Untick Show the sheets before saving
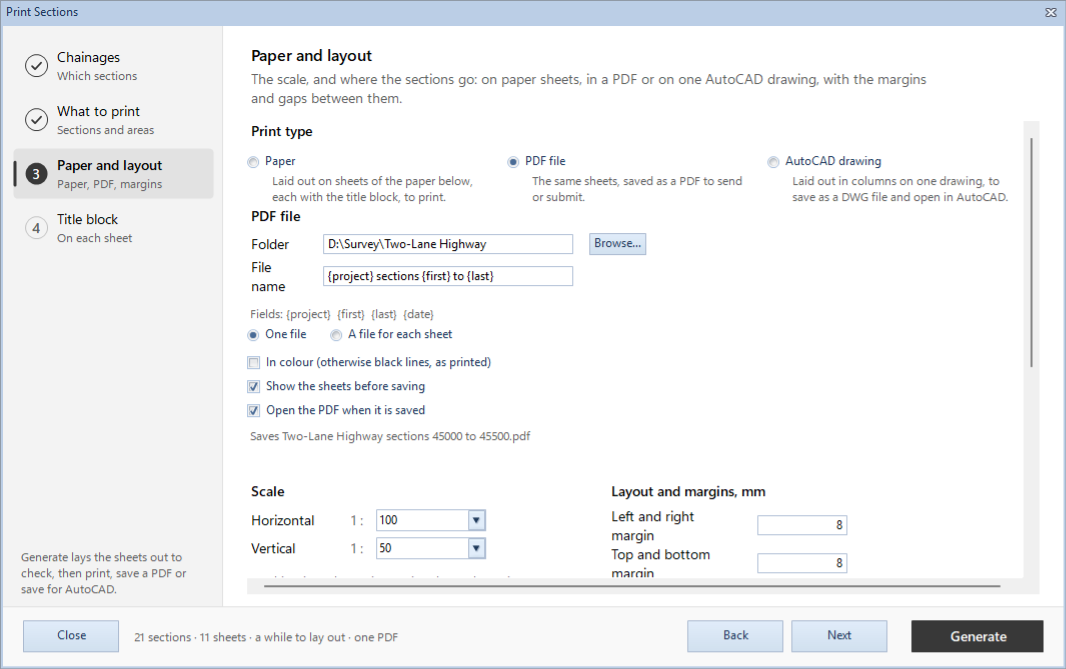This screenshot has height=669, width=1066. pyautogui.click(x=254, y=387)
